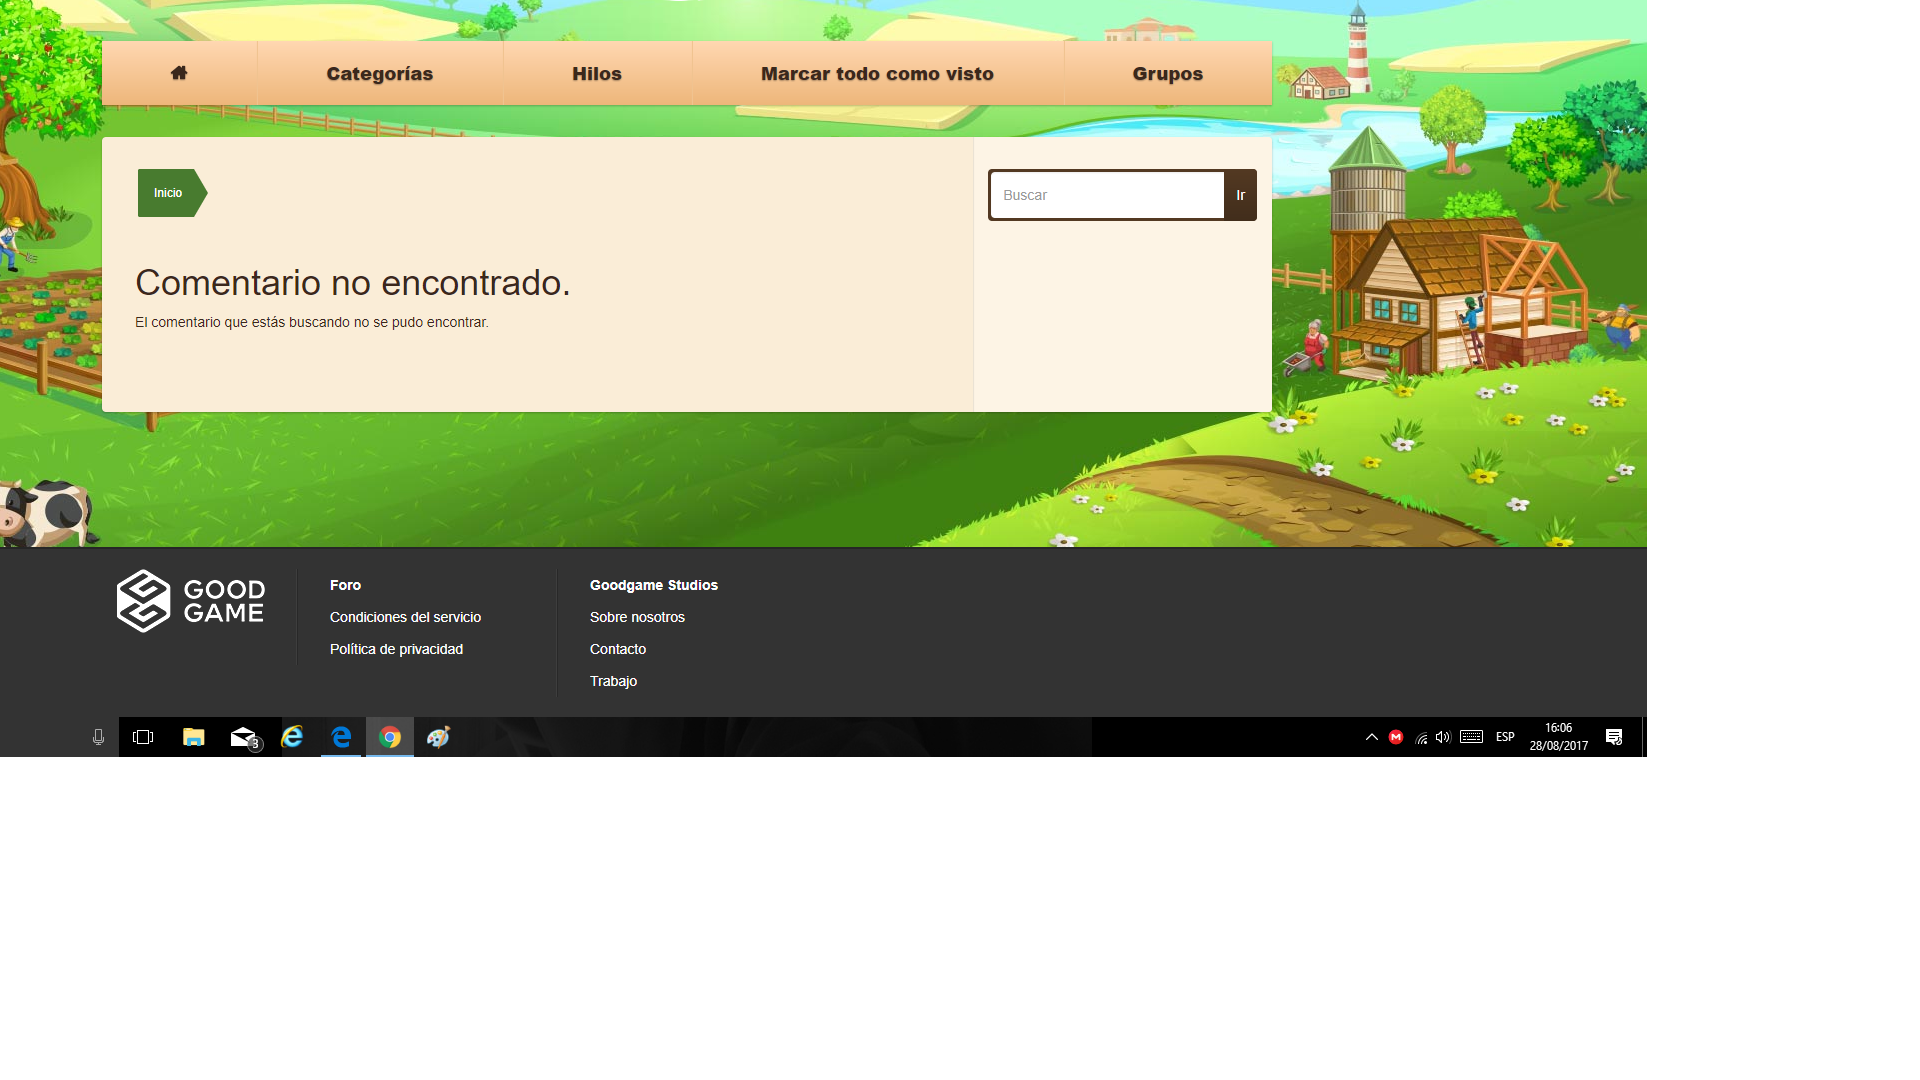Open Mail app in taskbar
Viewport: 1920px width, 1080px height.
click(x=243, y=737)
